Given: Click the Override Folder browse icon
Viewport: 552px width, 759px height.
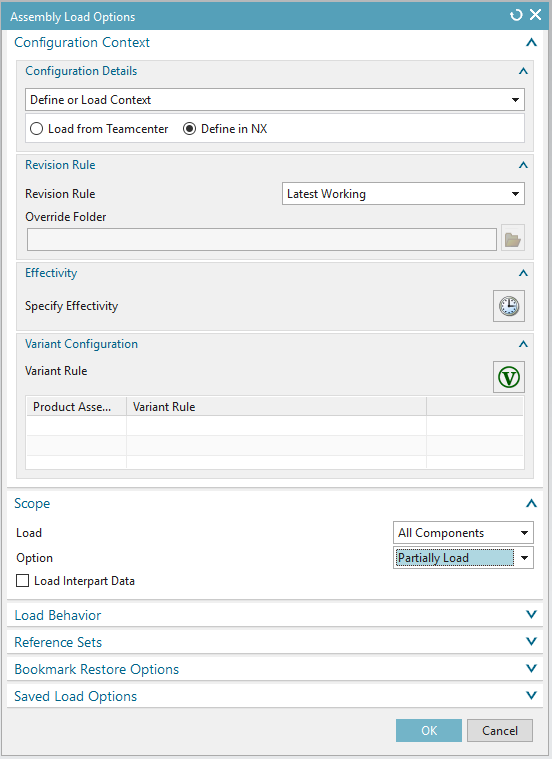Looking at the screenshot, I should click(513, 240).
